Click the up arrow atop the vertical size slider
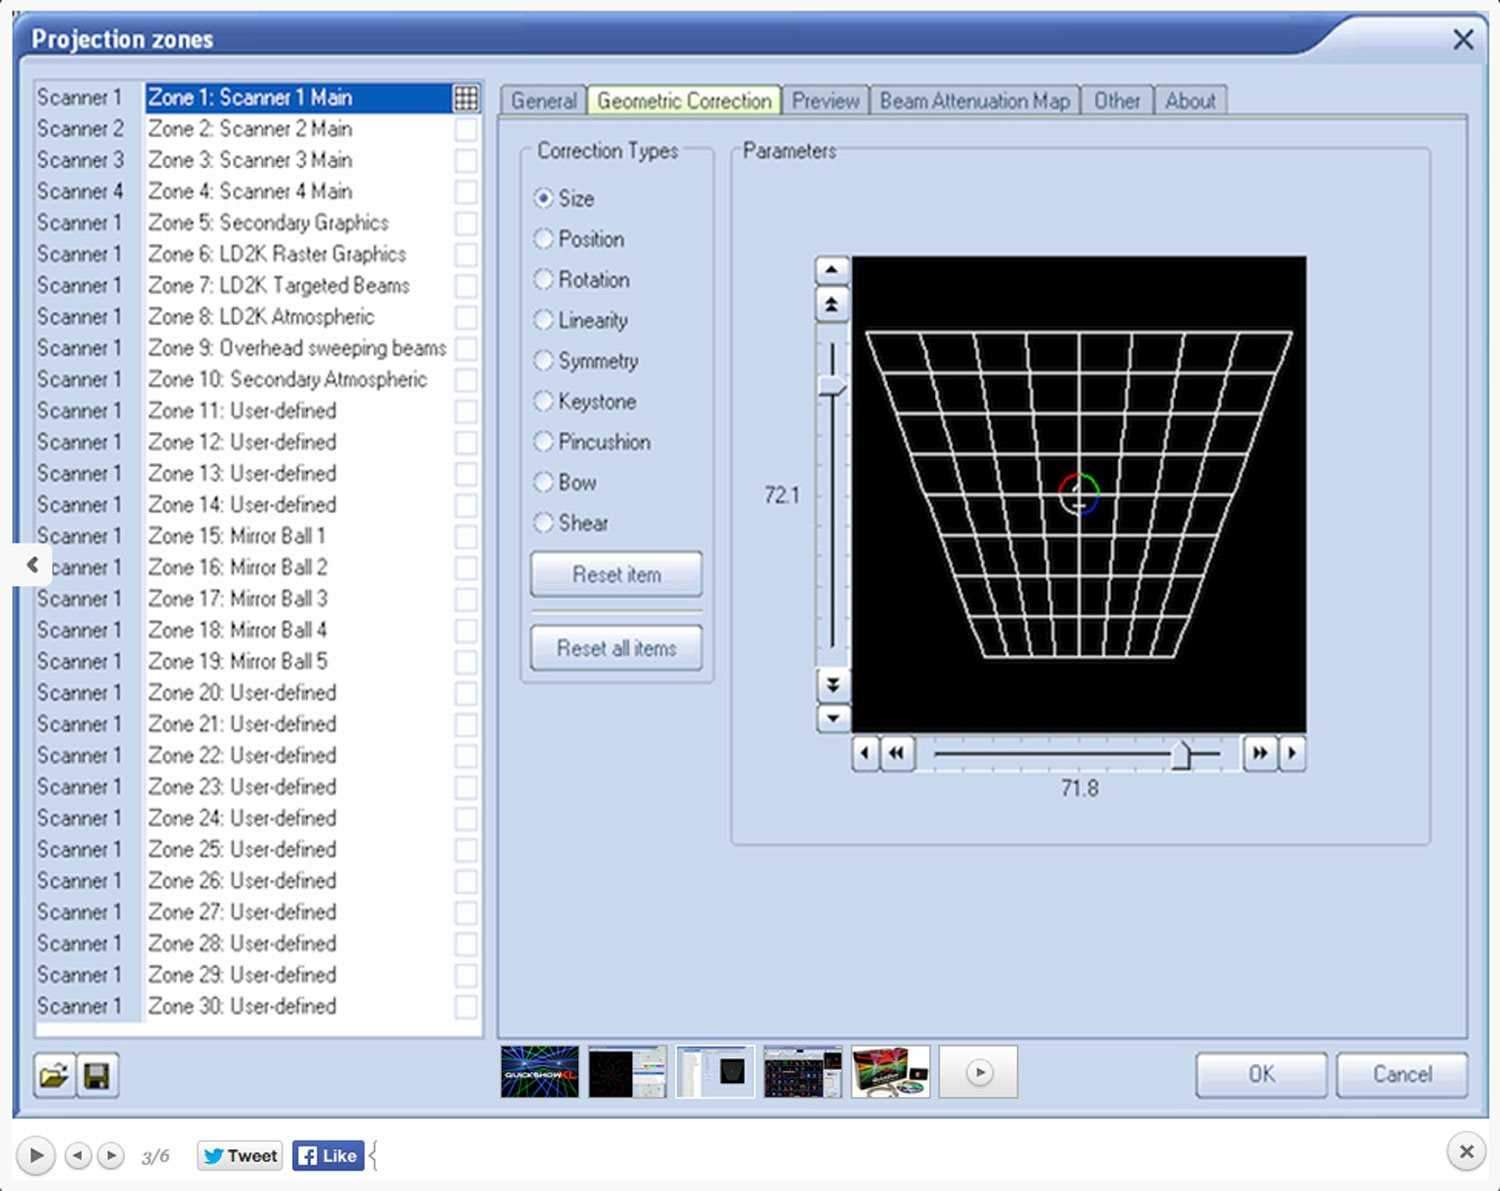The height and width of the screenshot is (1191, 1500). point(830,268)
